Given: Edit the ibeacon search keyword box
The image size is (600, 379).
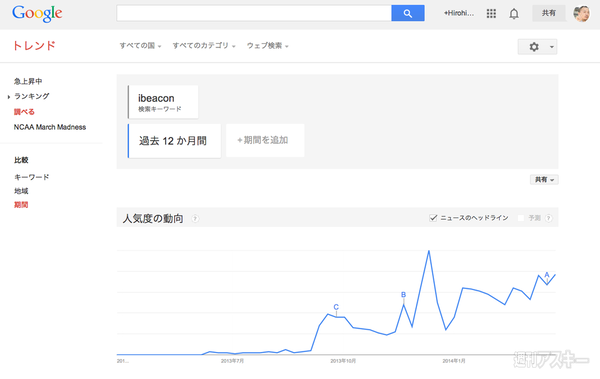Looking at the screenshot, I should click(163, 102).
